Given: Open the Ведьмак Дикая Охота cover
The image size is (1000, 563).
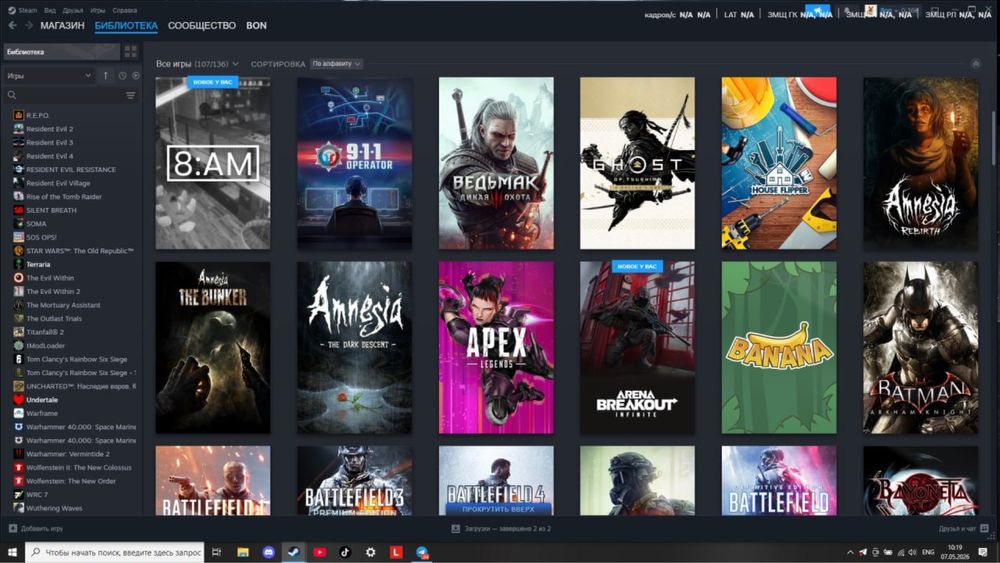Looking at the screenshot, I should pyautogui.click(x=496, y=163).
